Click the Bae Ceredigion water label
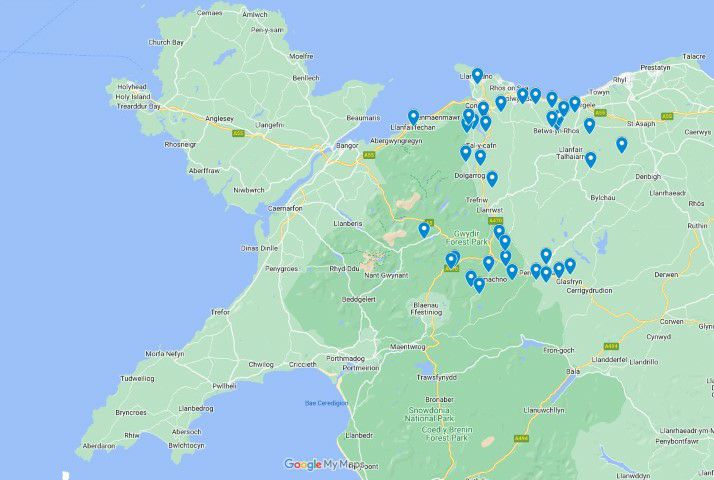This screenshot has height=480, width=714. (326, 403)
